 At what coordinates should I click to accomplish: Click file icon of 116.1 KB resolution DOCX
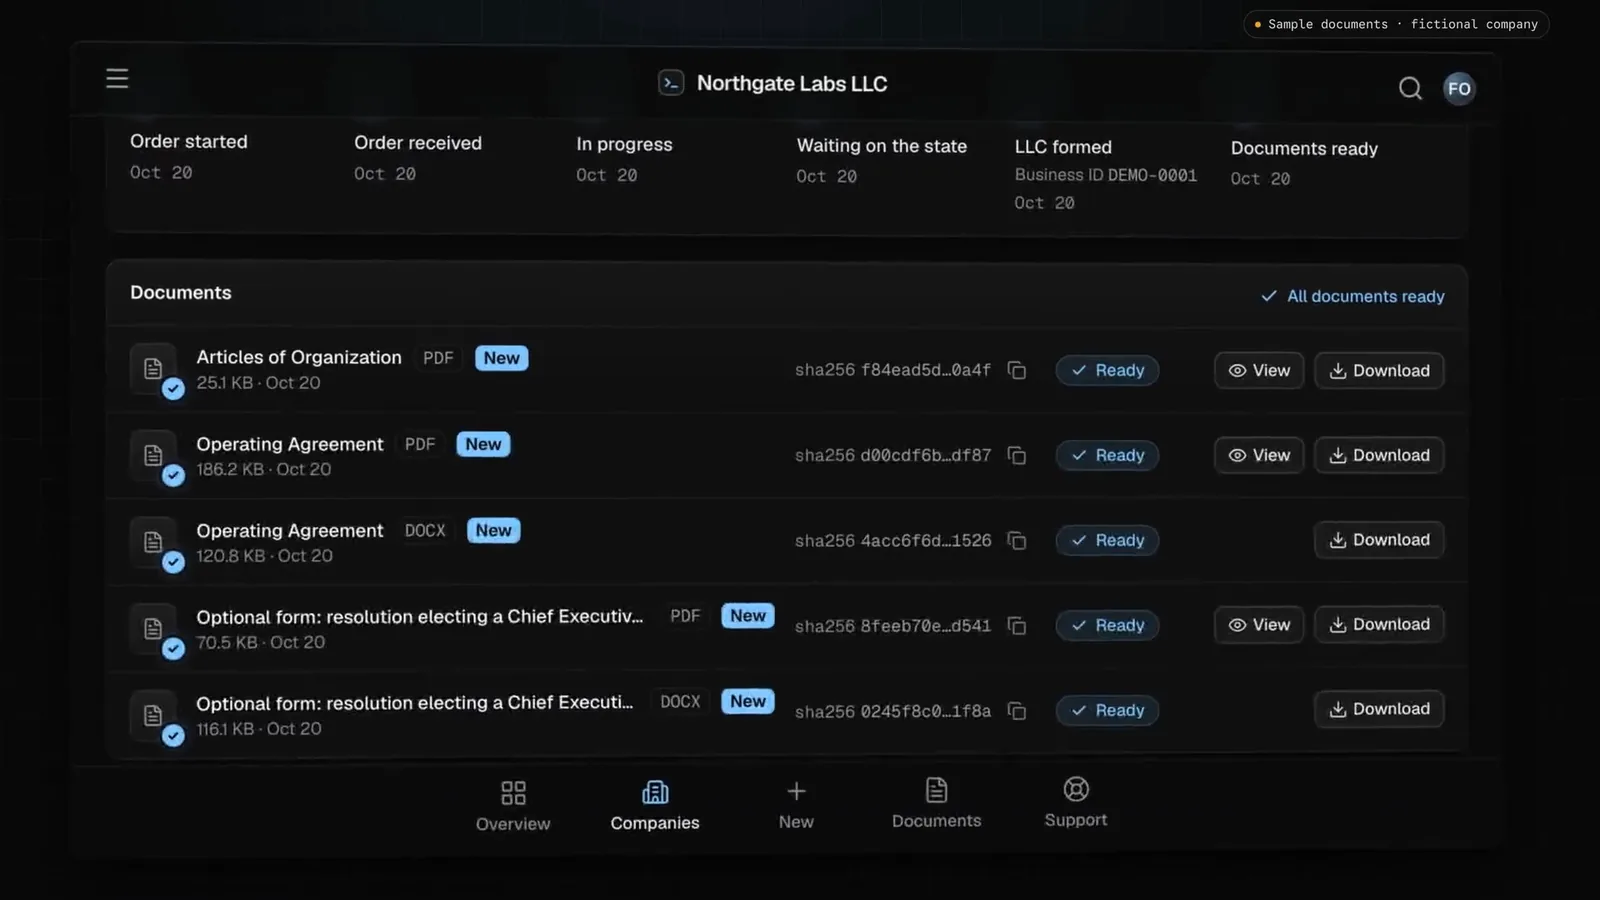coord(153,715)
